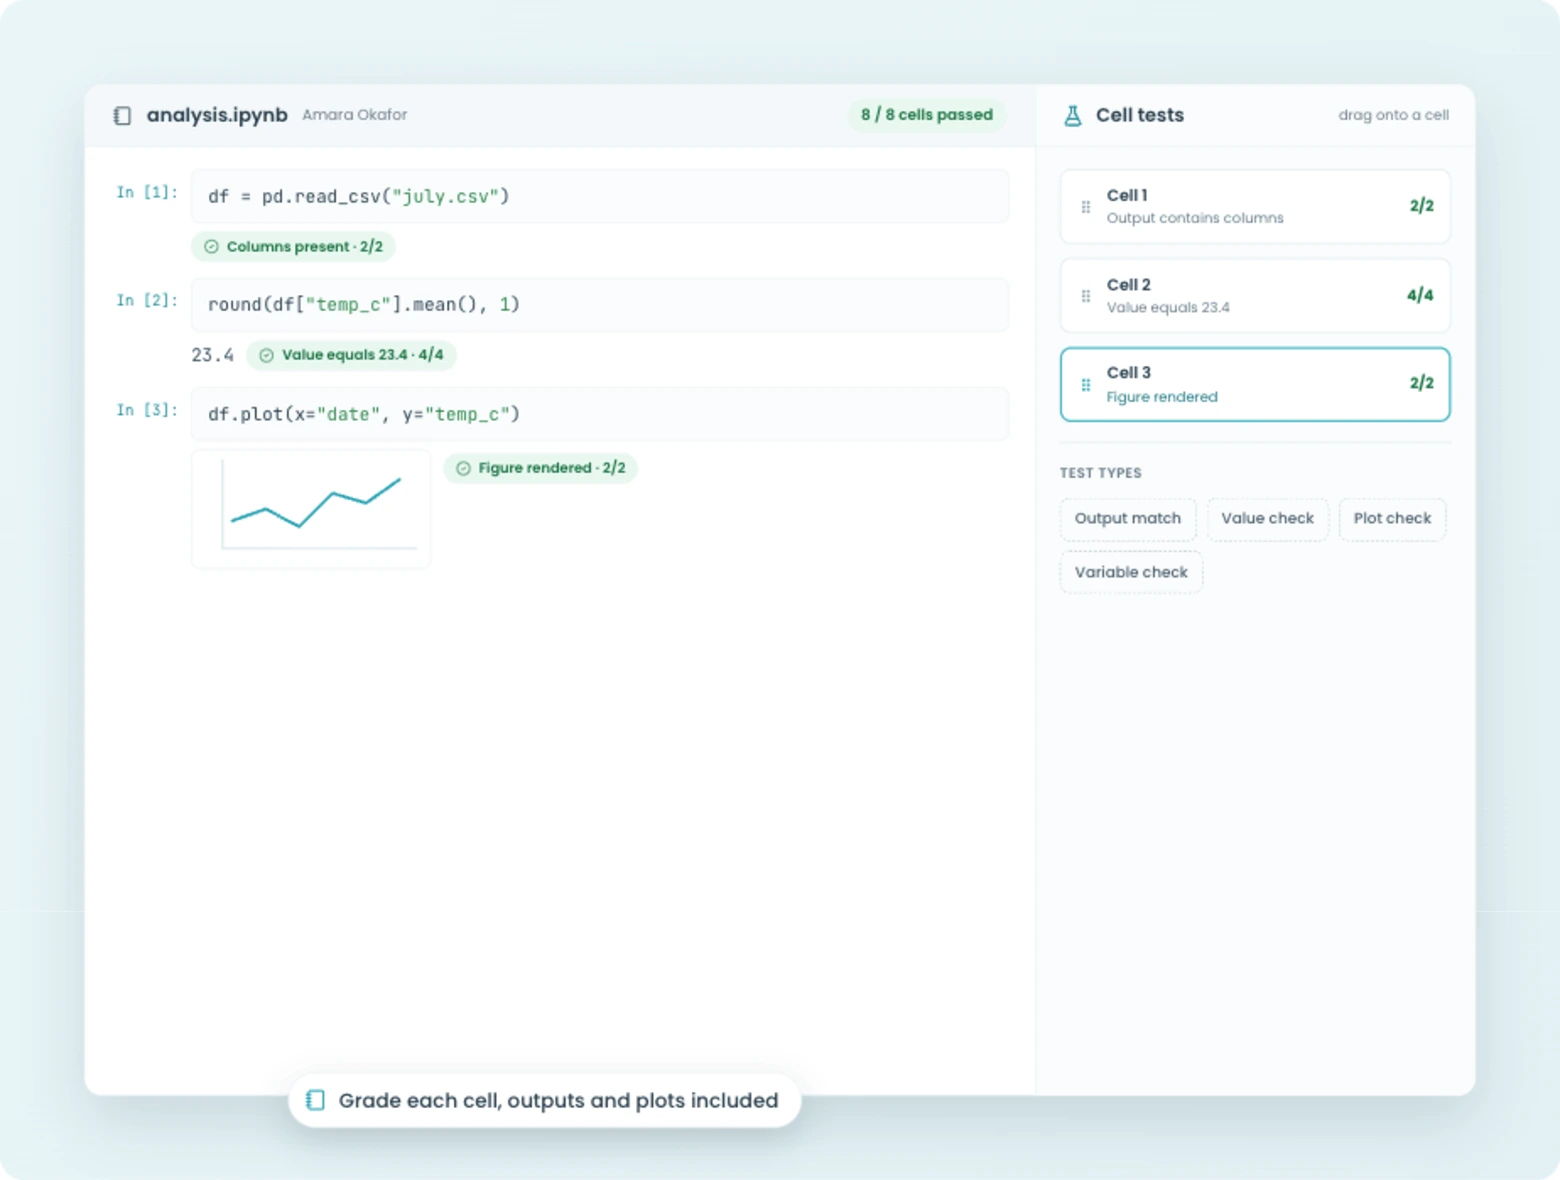Click the In [1]: prompt label
1560x1180 pixels.
(x=147, y=192)
